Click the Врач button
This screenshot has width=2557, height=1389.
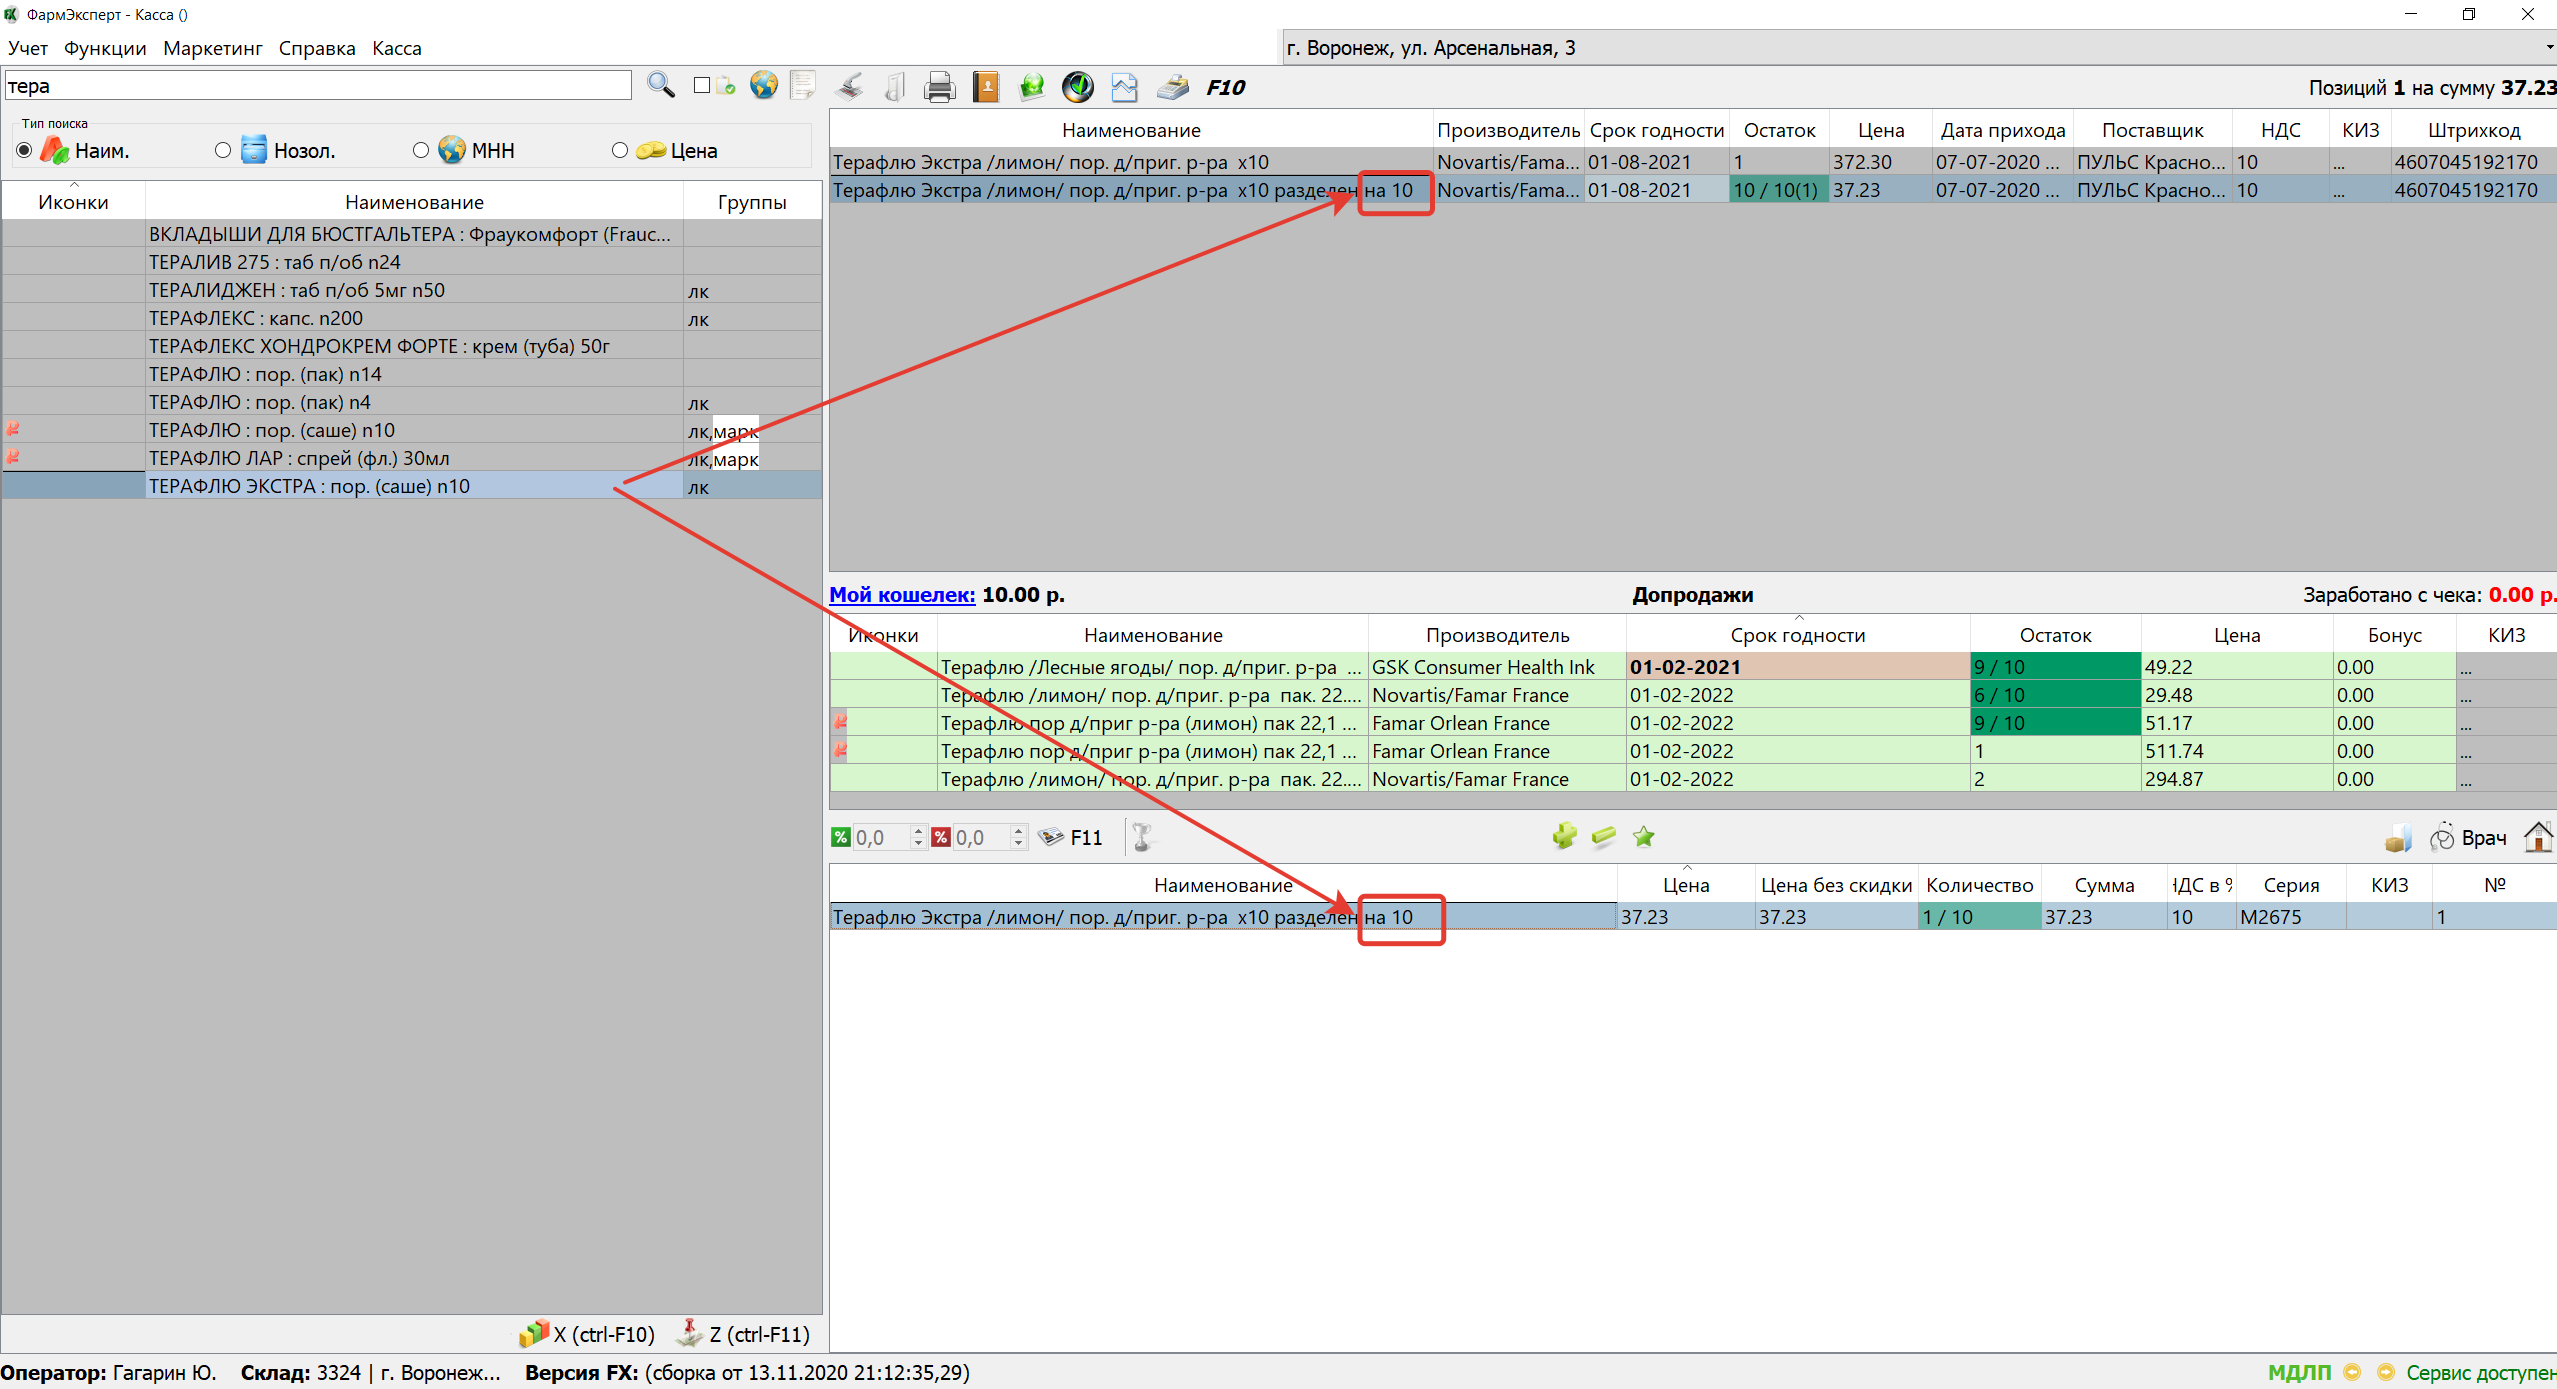[x=2470, y=838]
